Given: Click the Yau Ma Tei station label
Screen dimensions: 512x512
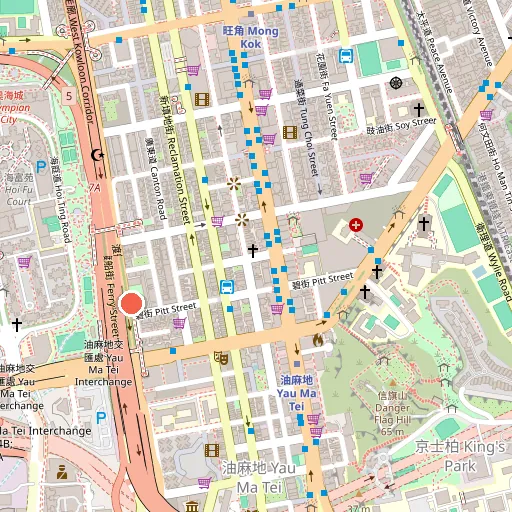Looking at the screenshot, I should [x=296, y=393].
